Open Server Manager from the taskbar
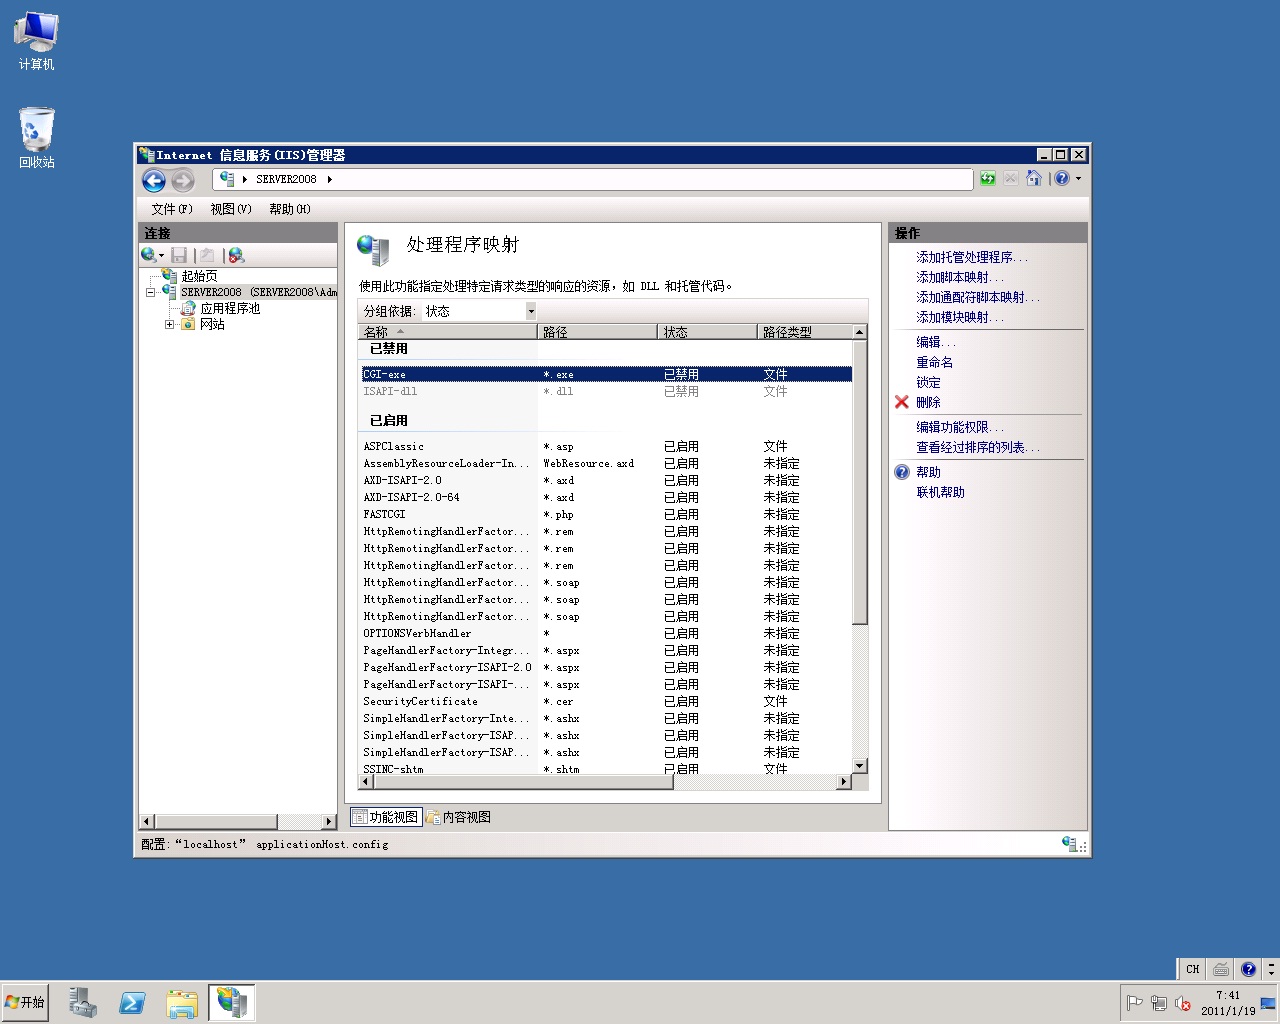Screen dimensions: 1280x1024 point(83,1002)
